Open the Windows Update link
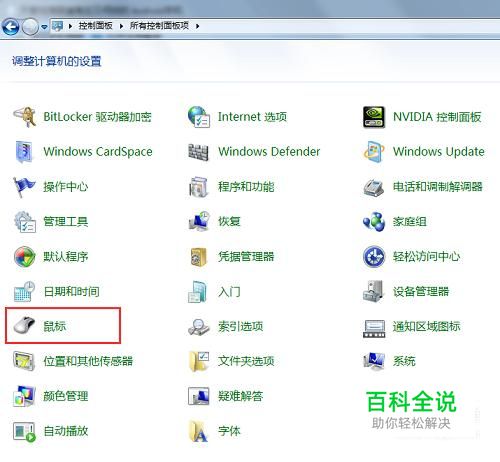Viewport: 500px width, 462px height. [x=439, y=152]
